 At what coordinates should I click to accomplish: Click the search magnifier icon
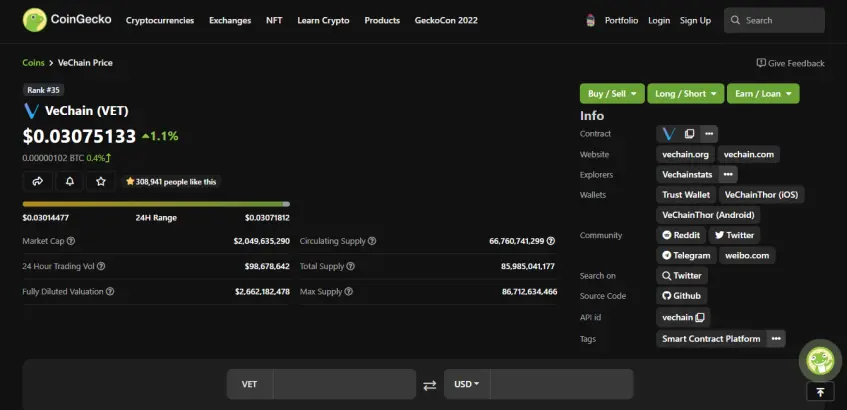pyautogui.click(x=735, y=21)
